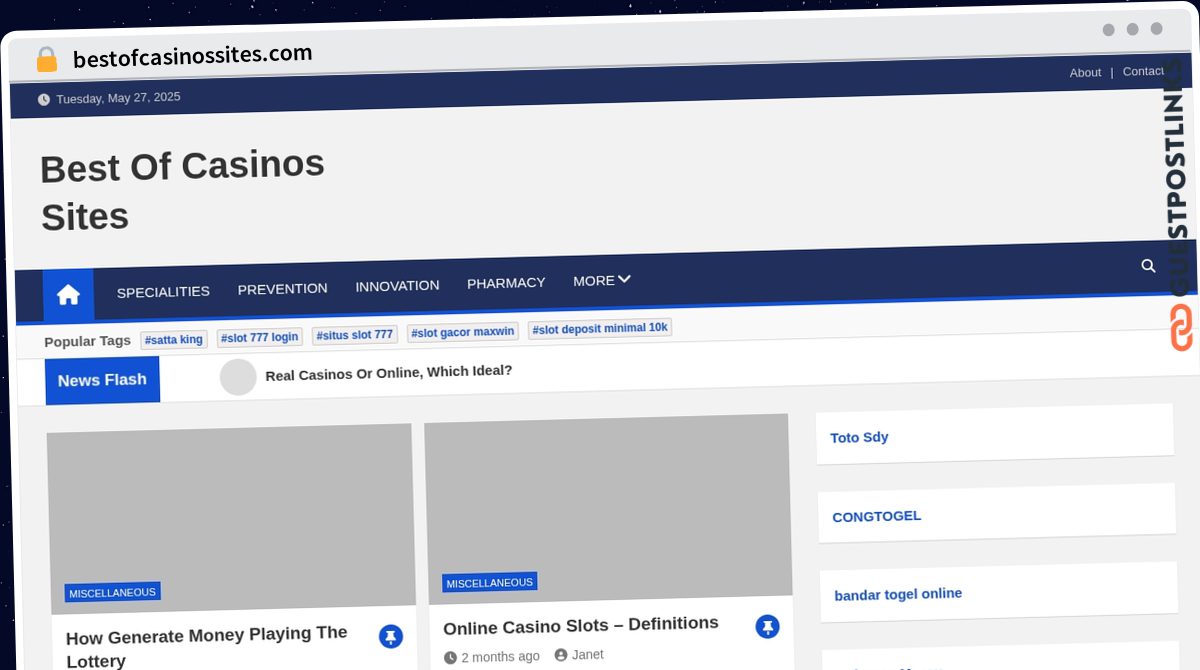1200x670 pixels.
Task: Open the About link
Action: (1085, 72)
